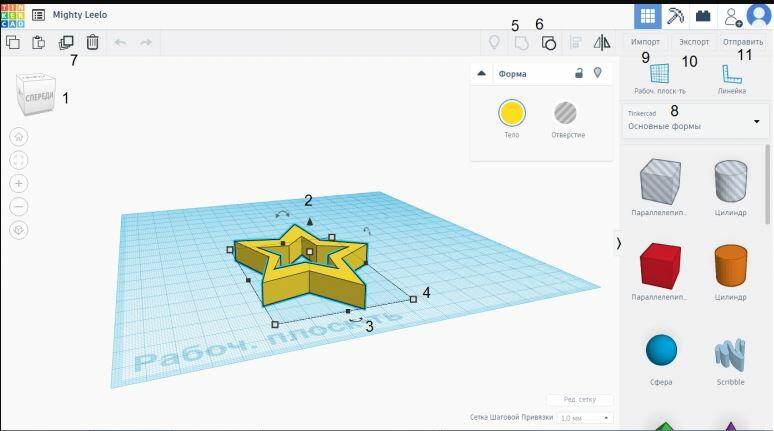This screenshot has width=774, height=431.
Task: Click the Импорт button
Action: (645, 42)
